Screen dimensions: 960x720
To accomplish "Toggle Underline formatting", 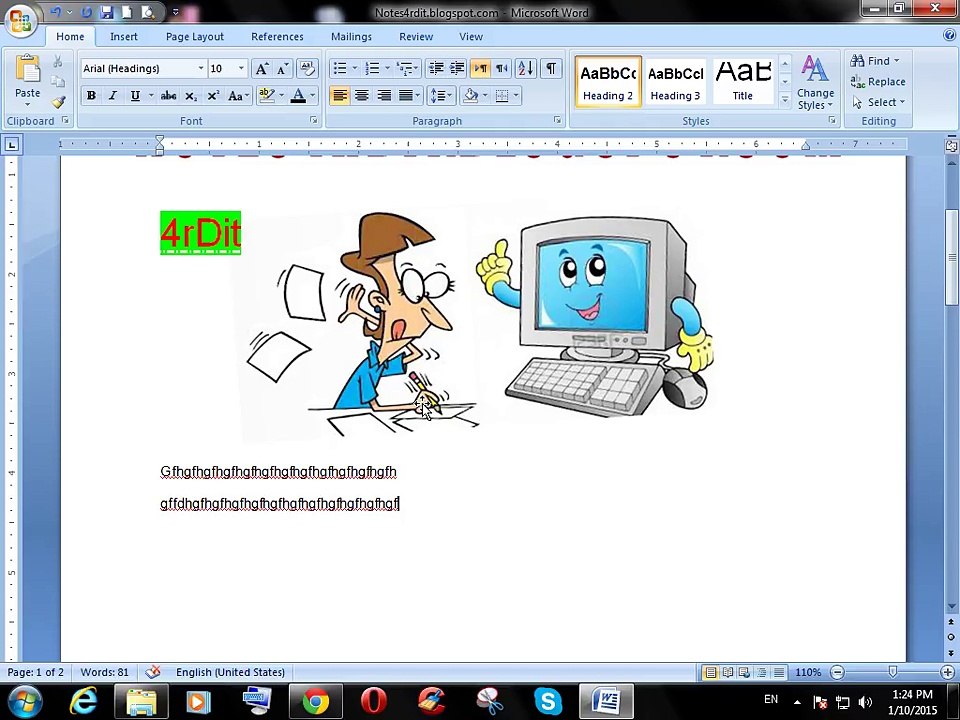I will (x=135, y=96).
